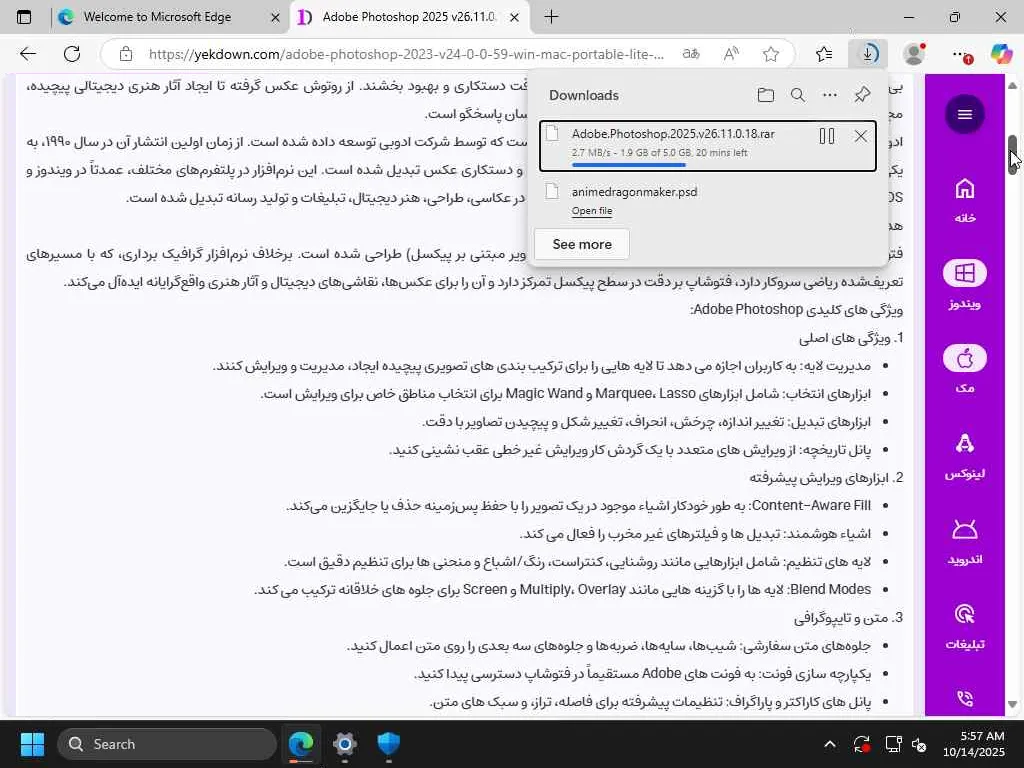Open لینوکس Linux category in sidebar
The height and width of the screenshot is (768, 1024).
tap(965, 456)
